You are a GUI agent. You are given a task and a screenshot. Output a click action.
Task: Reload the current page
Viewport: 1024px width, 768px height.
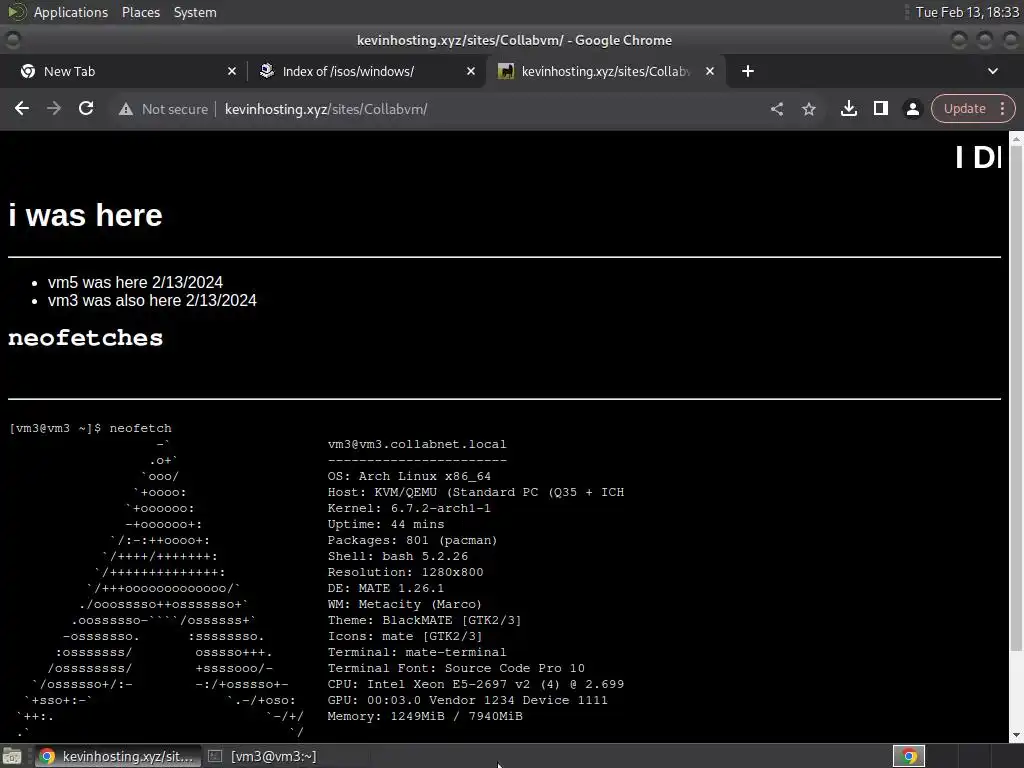86,108
